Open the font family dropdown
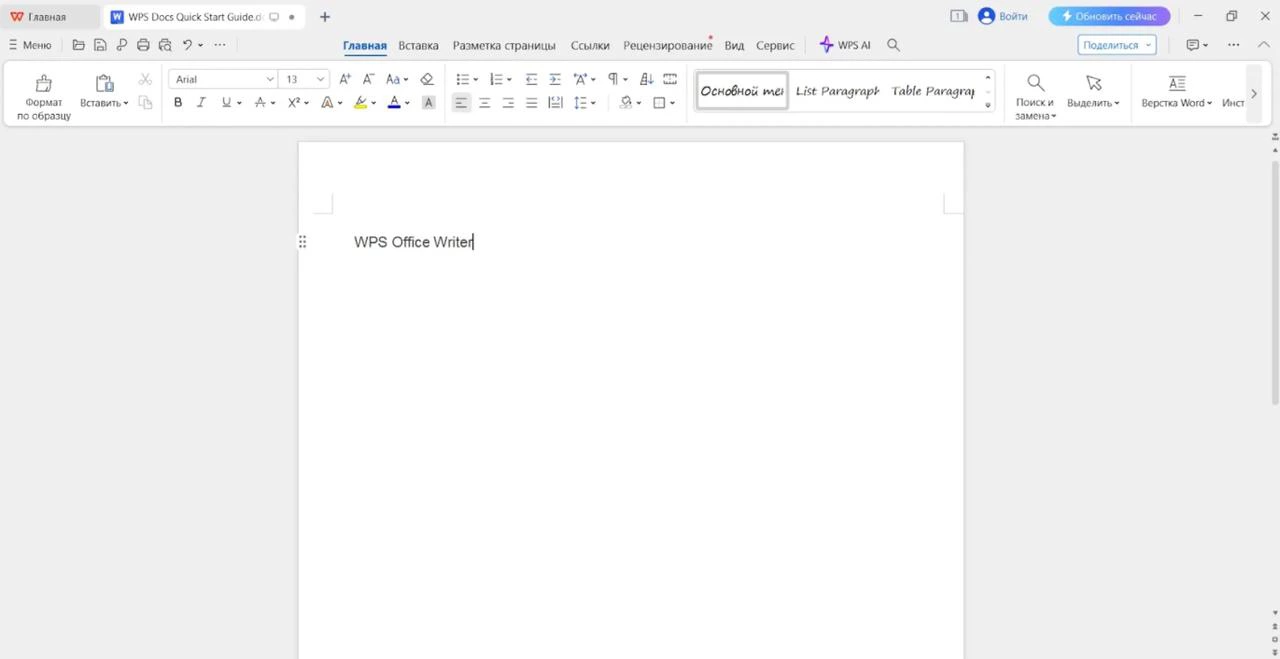This screenshot has width=1280, height=659. (x=268, y=79)
